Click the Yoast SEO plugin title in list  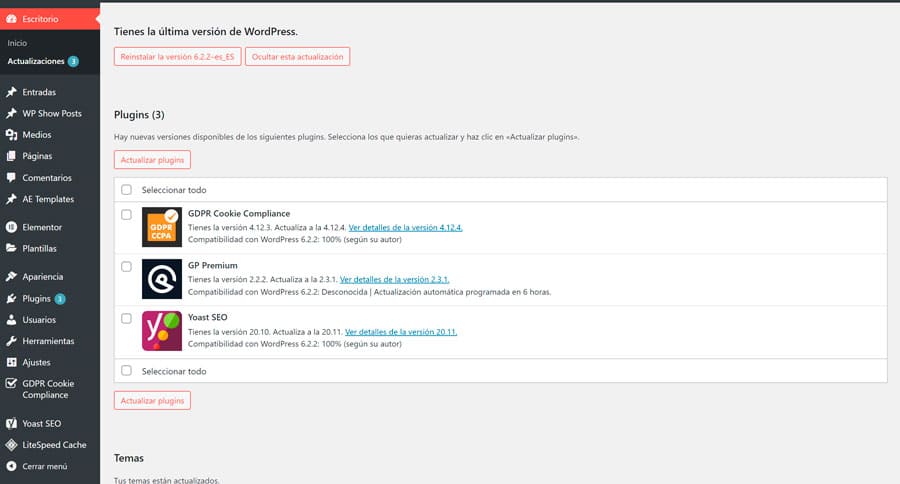(207, 317)
